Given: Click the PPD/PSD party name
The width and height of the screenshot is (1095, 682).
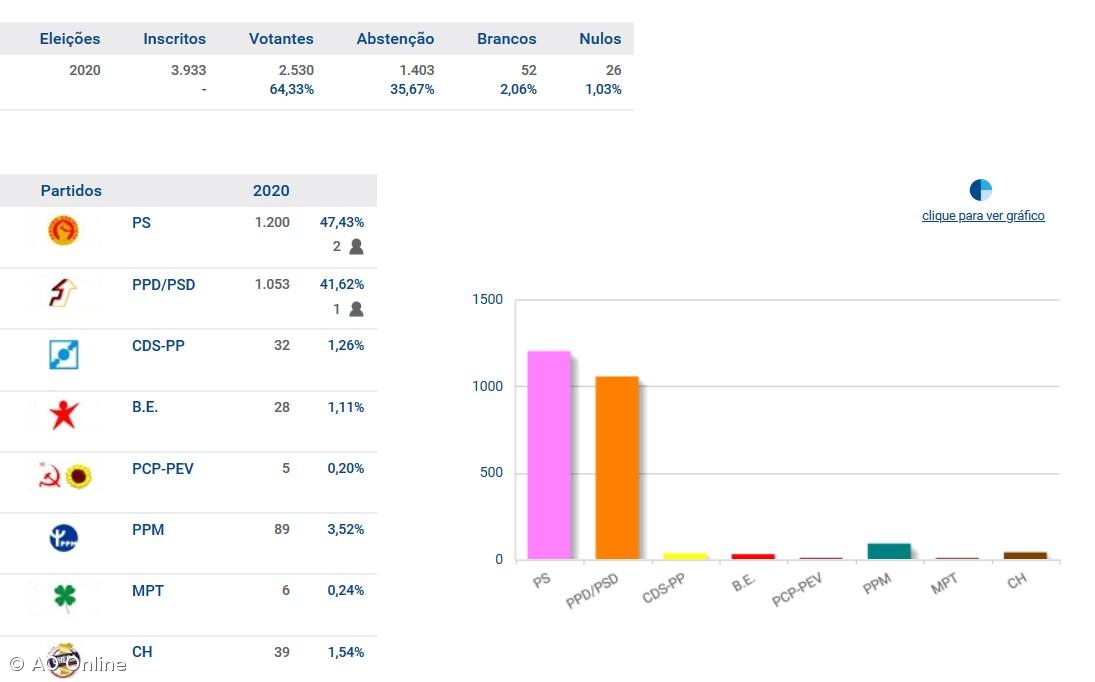Looking at the screenshot, I should pyautogui.click(x=163, y=285).
